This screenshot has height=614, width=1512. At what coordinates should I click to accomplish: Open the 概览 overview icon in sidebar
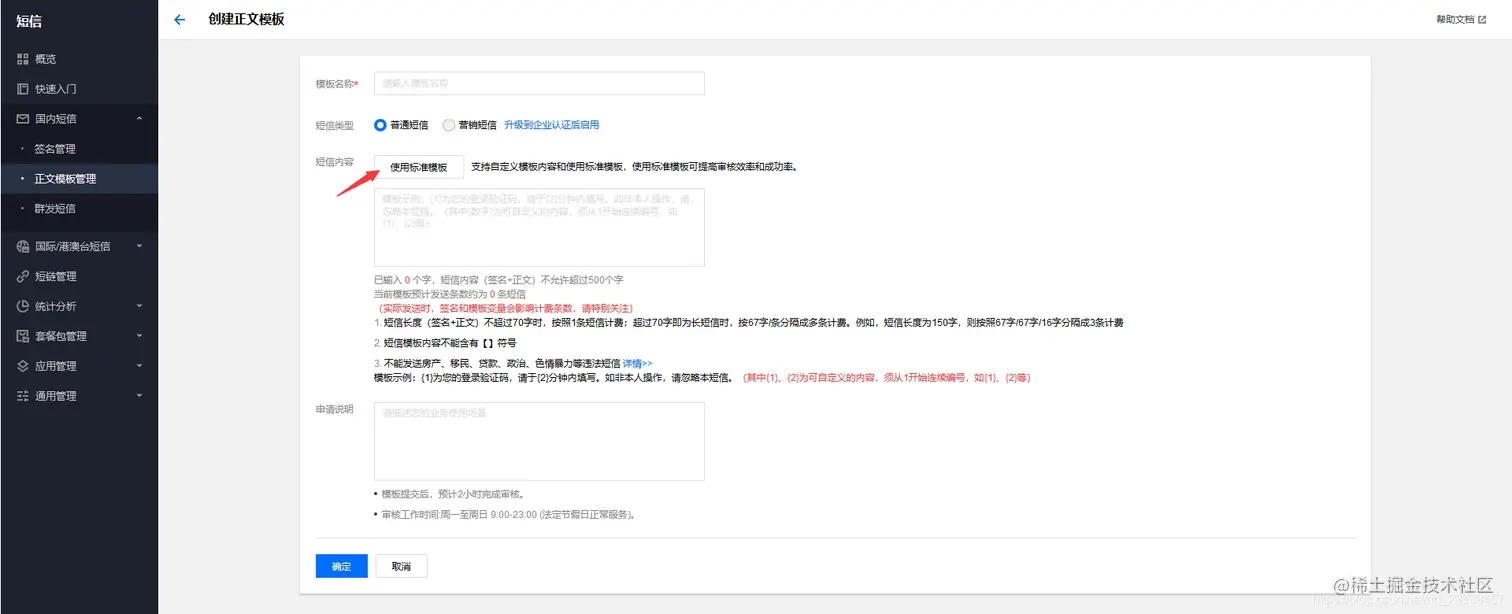(22, 58)
